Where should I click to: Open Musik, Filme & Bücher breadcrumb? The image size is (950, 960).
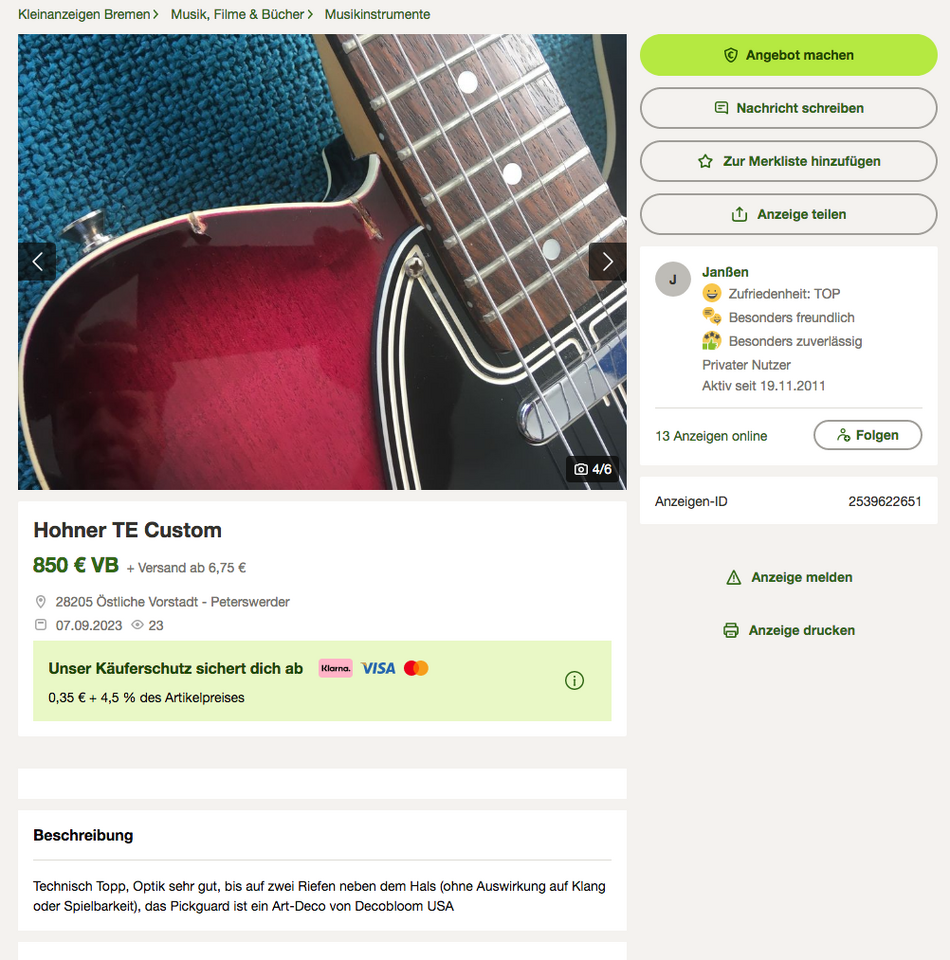[237, 14]
